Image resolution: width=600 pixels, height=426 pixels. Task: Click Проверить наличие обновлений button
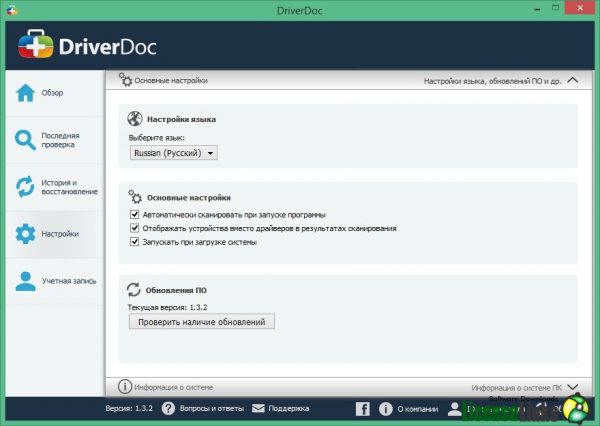coord(202,322)
